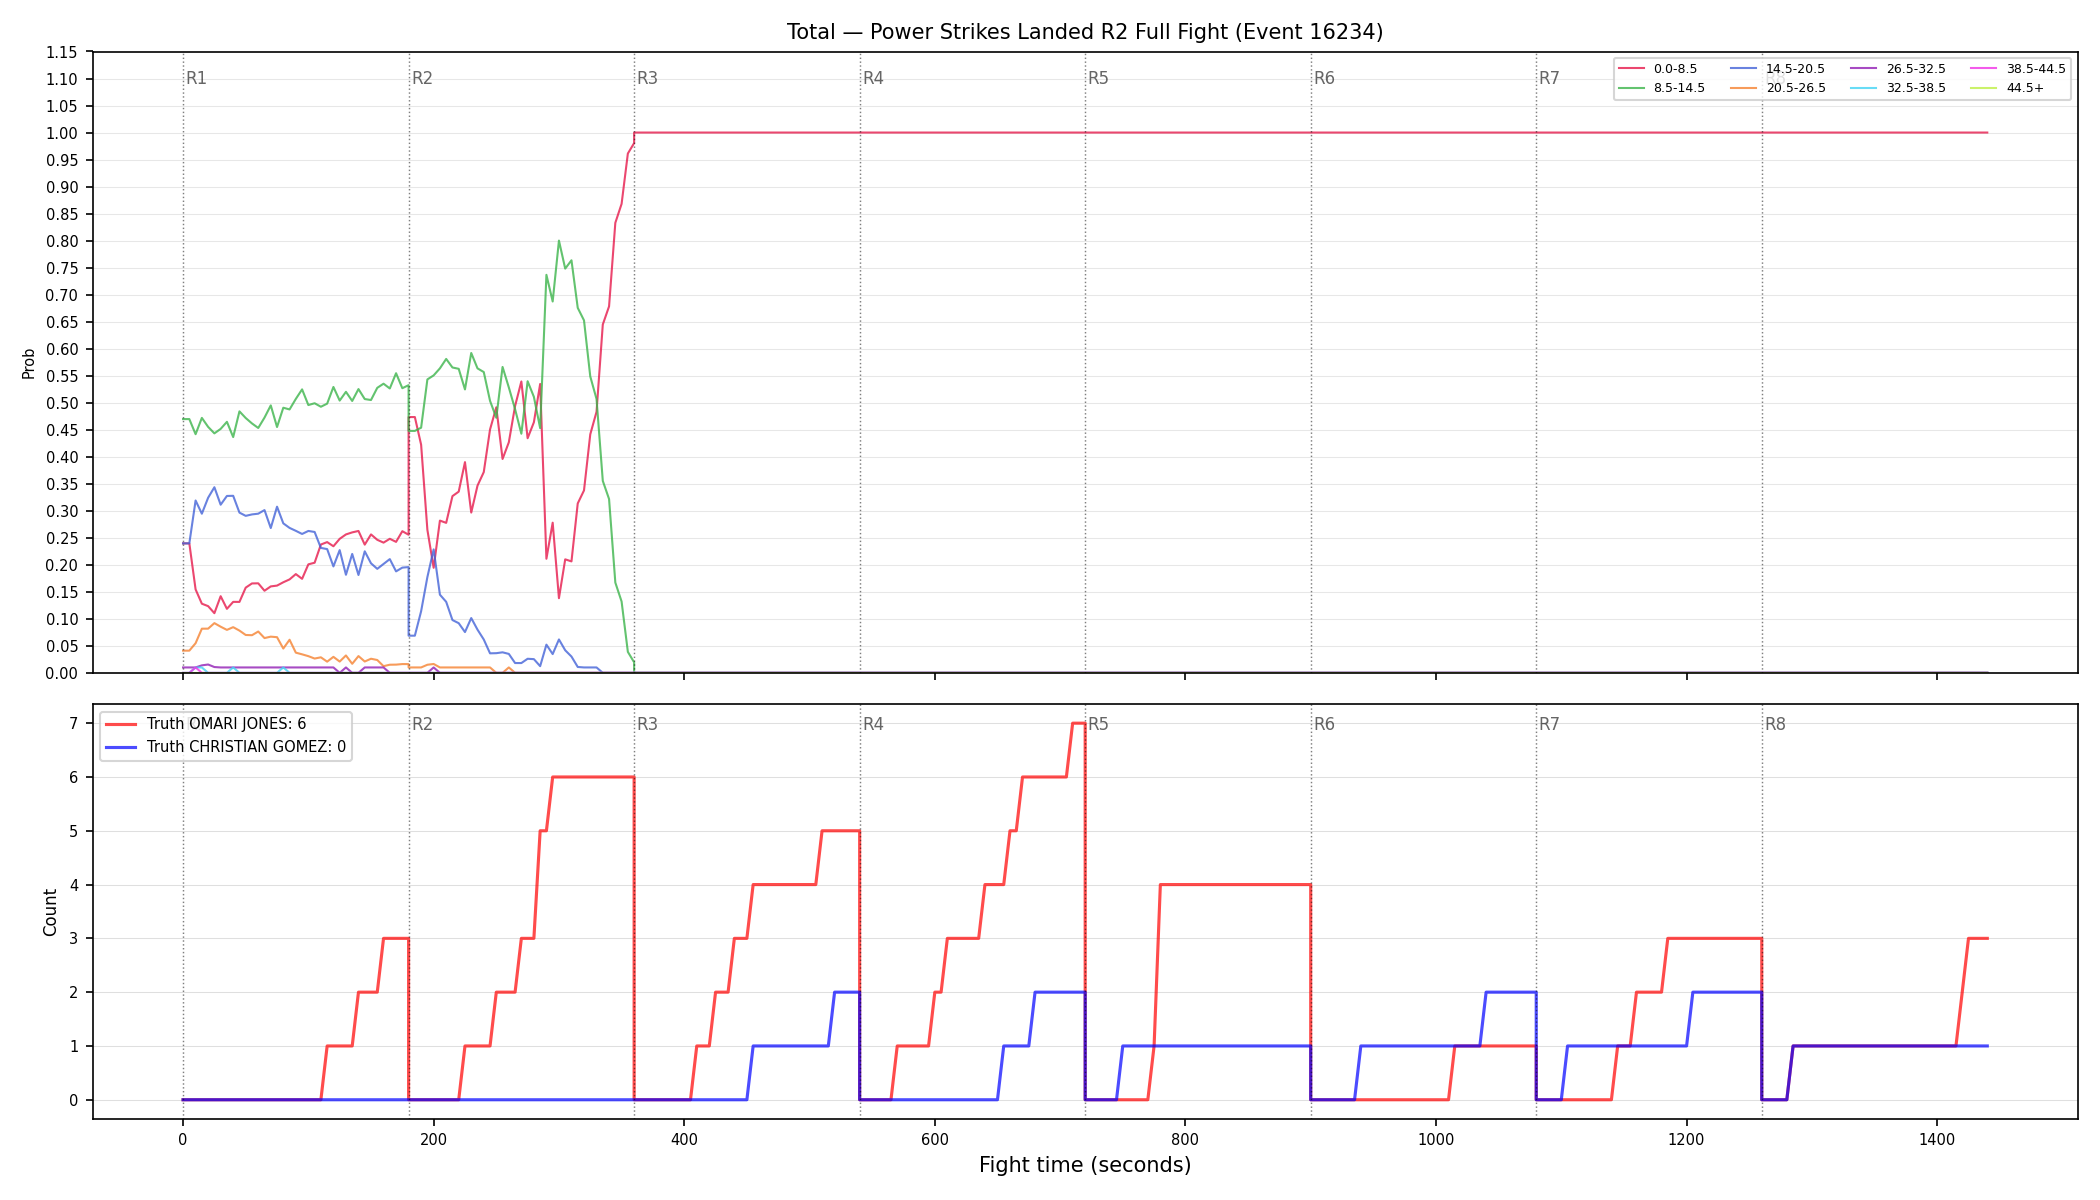Select the 14.5-20.5 legend entry
Viewport: 2100px width, 1200px height.
coord(1778,69)
